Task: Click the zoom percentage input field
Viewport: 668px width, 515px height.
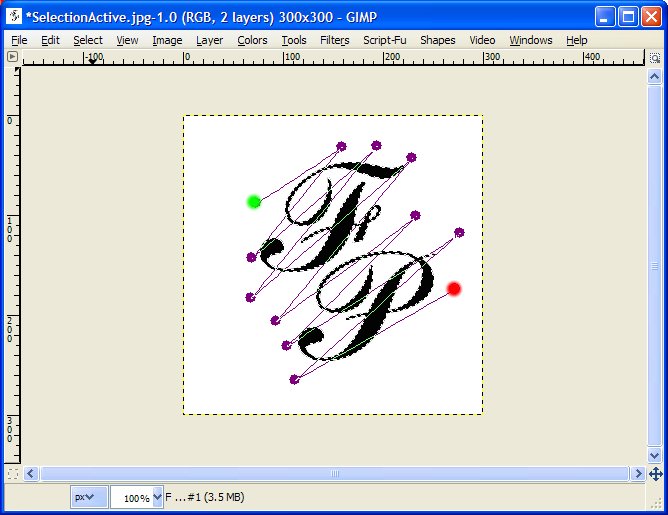Action: point(132,497)
